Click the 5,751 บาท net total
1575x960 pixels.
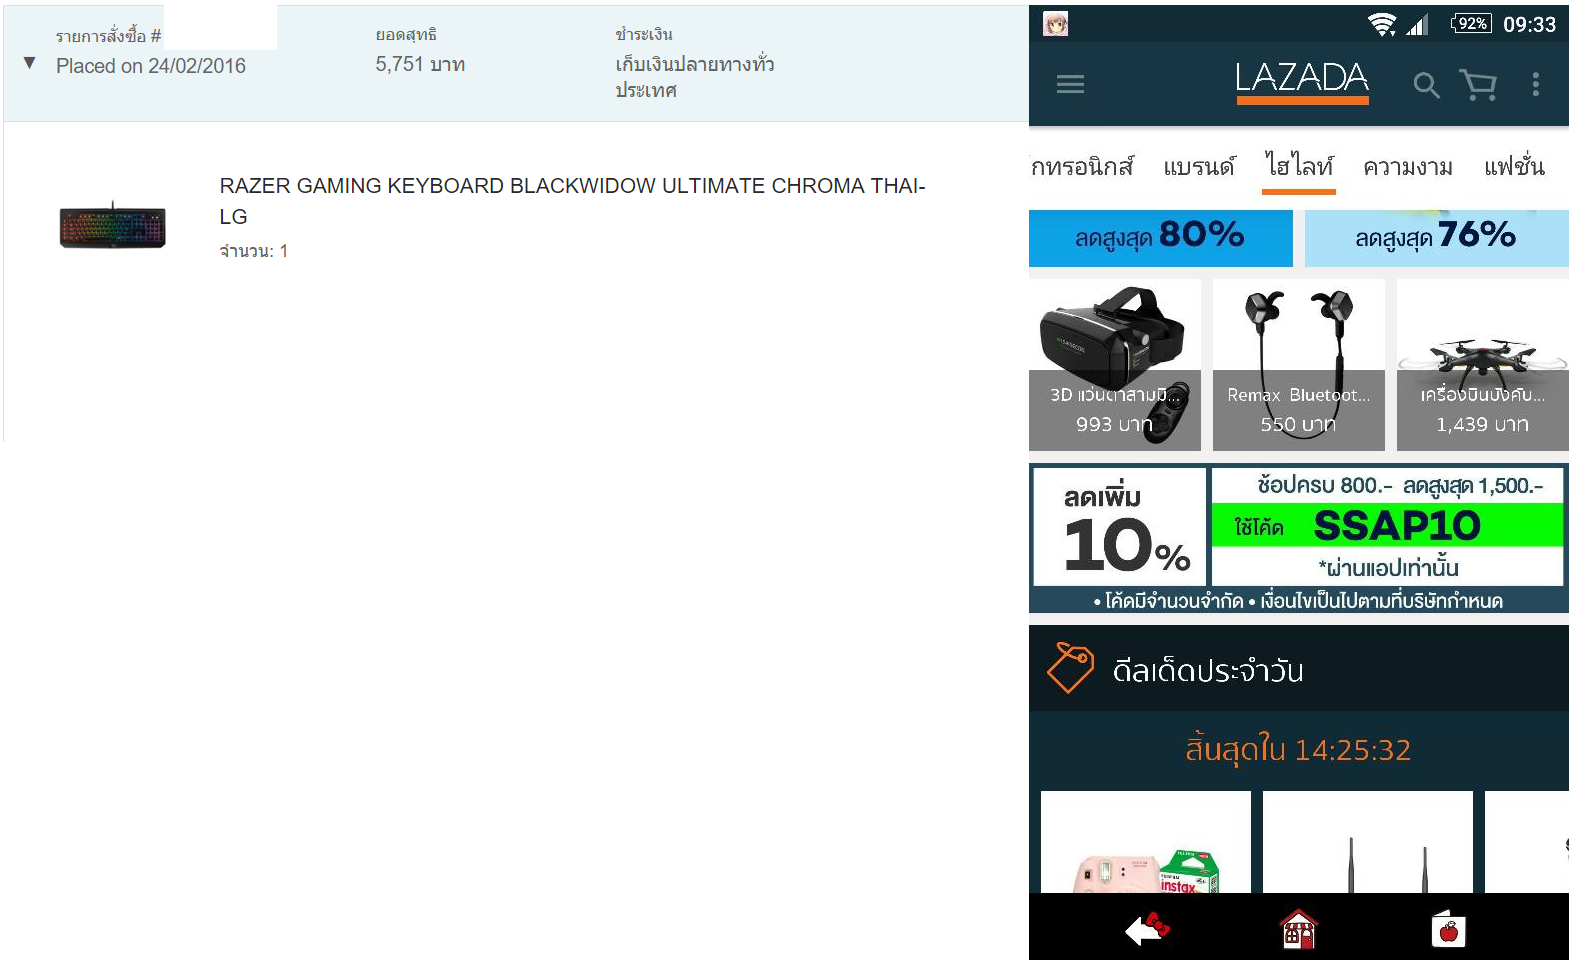(420, 64)
